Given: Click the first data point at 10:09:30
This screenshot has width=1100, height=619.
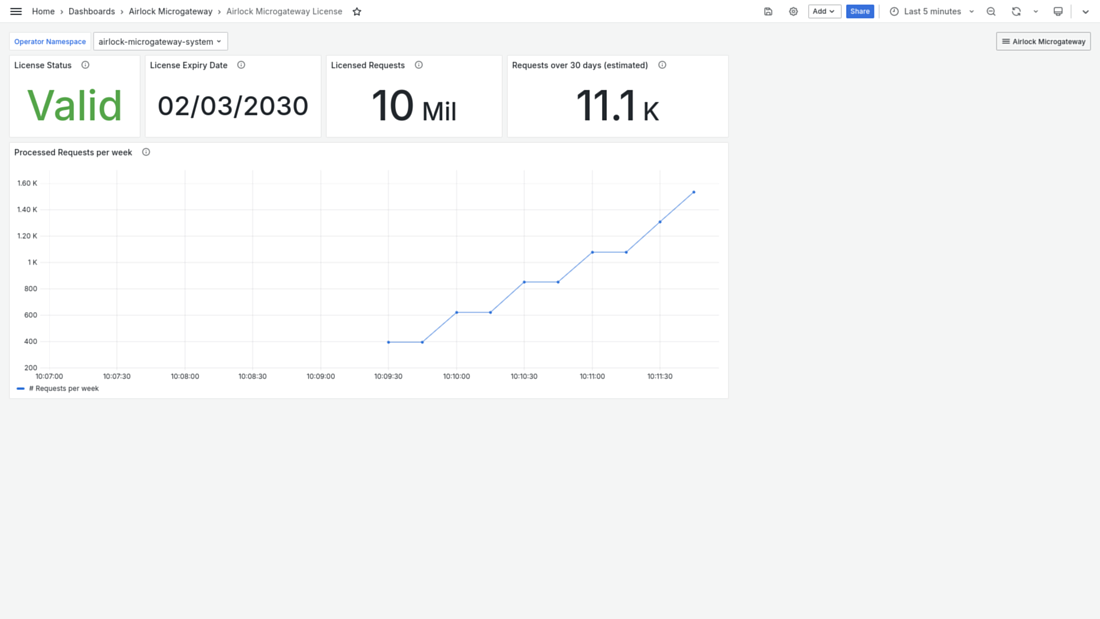Looking at the screenshot, I should pyautogui.click(x=389, y=342).
